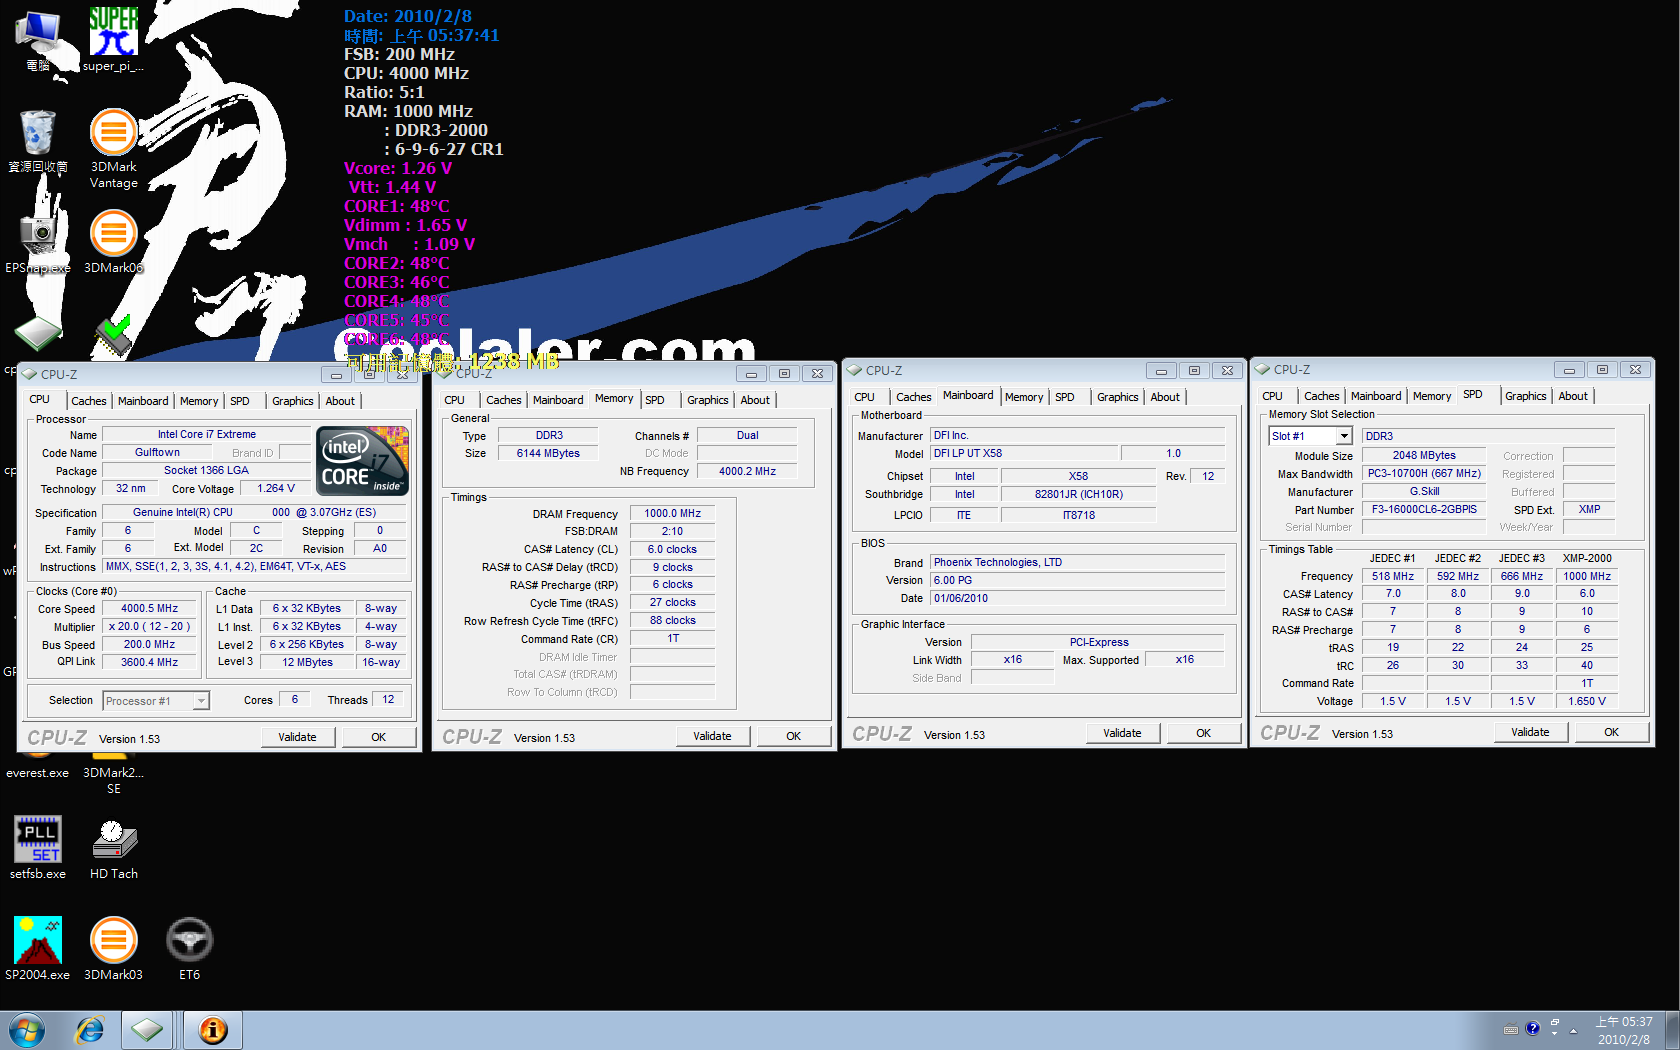Click the keyboard icon in the system tray
Screen dimensions: 1680x1050
(1511, 1029)
